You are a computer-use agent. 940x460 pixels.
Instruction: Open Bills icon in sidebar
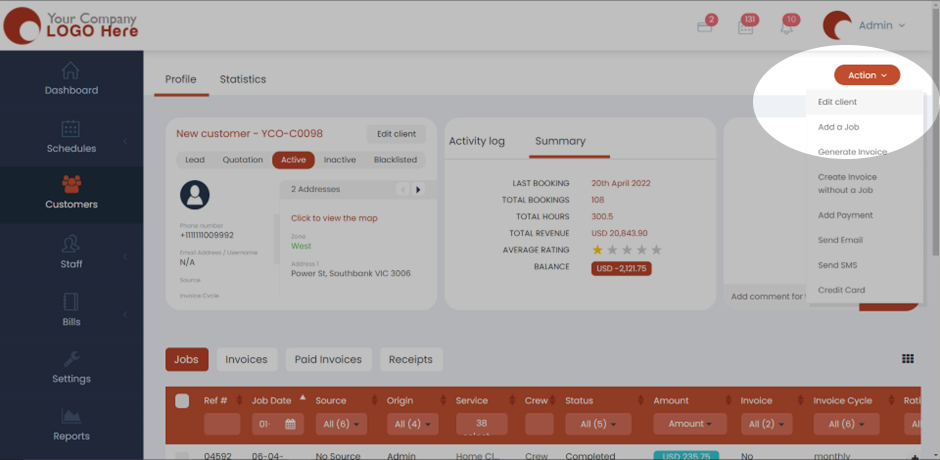coord(70,302)
